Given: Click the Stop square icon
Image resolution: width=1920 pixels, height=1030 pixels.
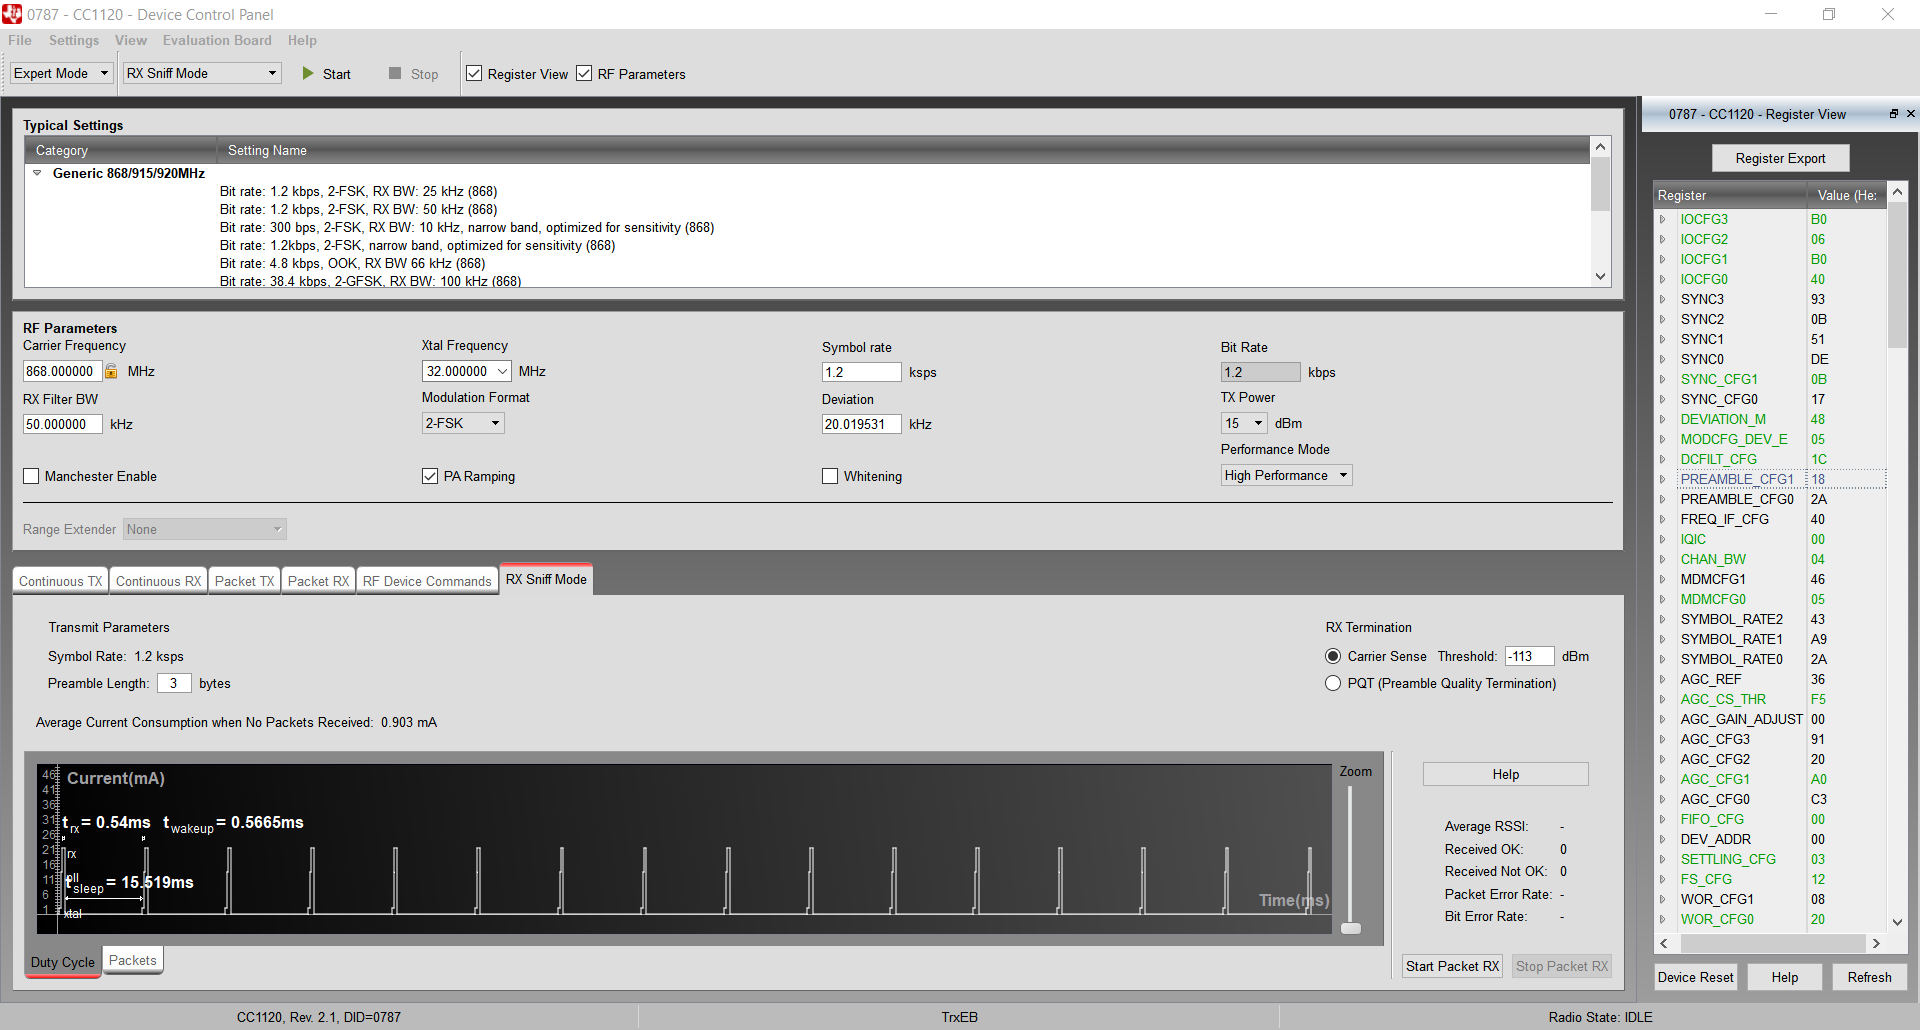Looking at the screenshot, I should pos(395,74).
